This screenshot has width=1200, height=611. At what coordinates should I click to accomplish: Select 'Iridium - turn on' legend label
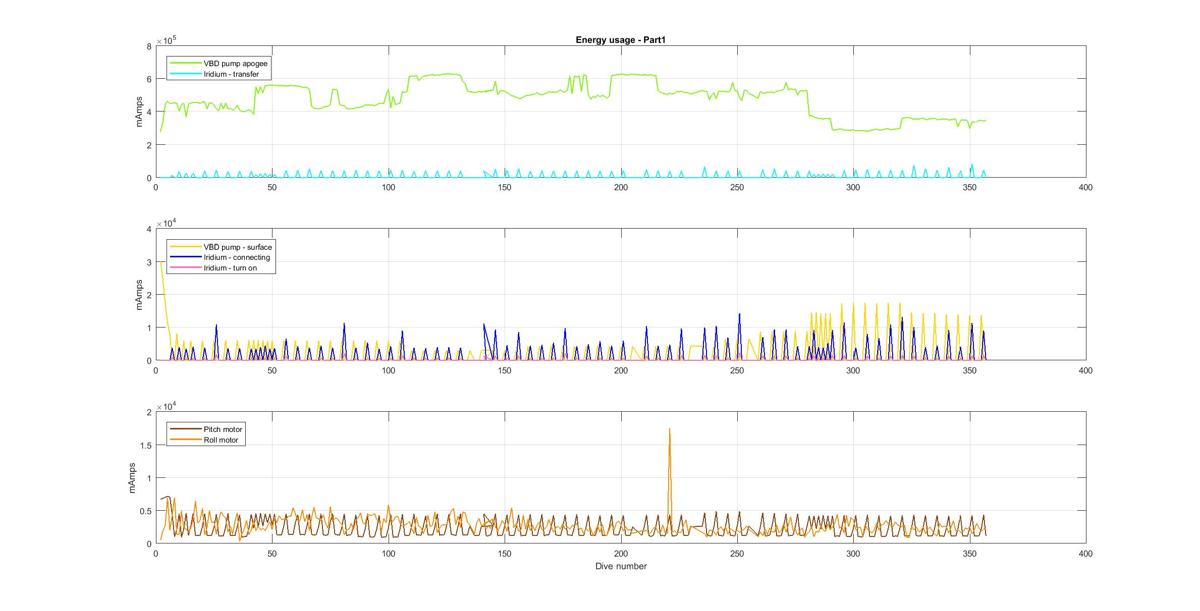(x=232, y=268)
